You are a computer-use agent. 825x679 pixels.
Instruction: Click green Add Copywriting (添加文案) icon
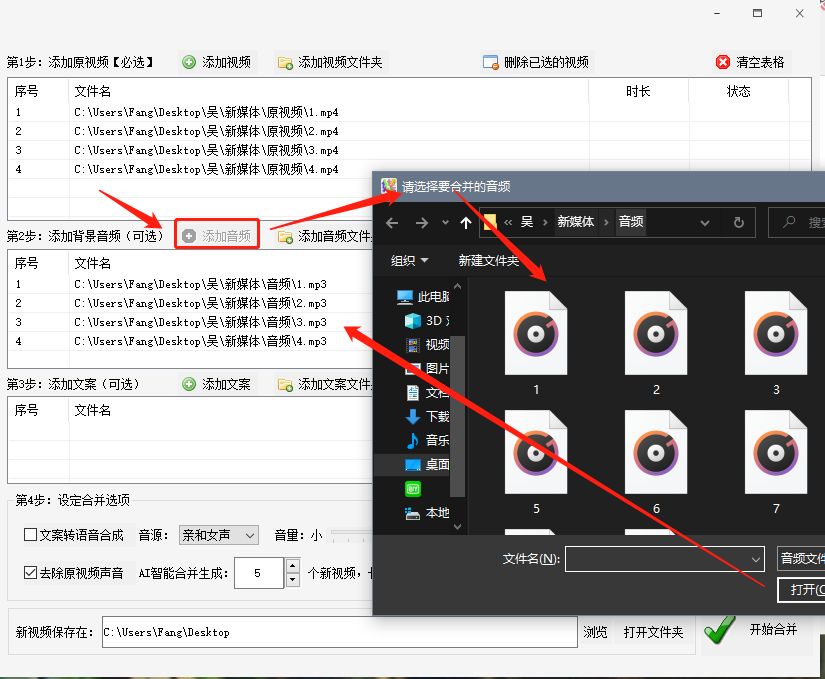188,384
